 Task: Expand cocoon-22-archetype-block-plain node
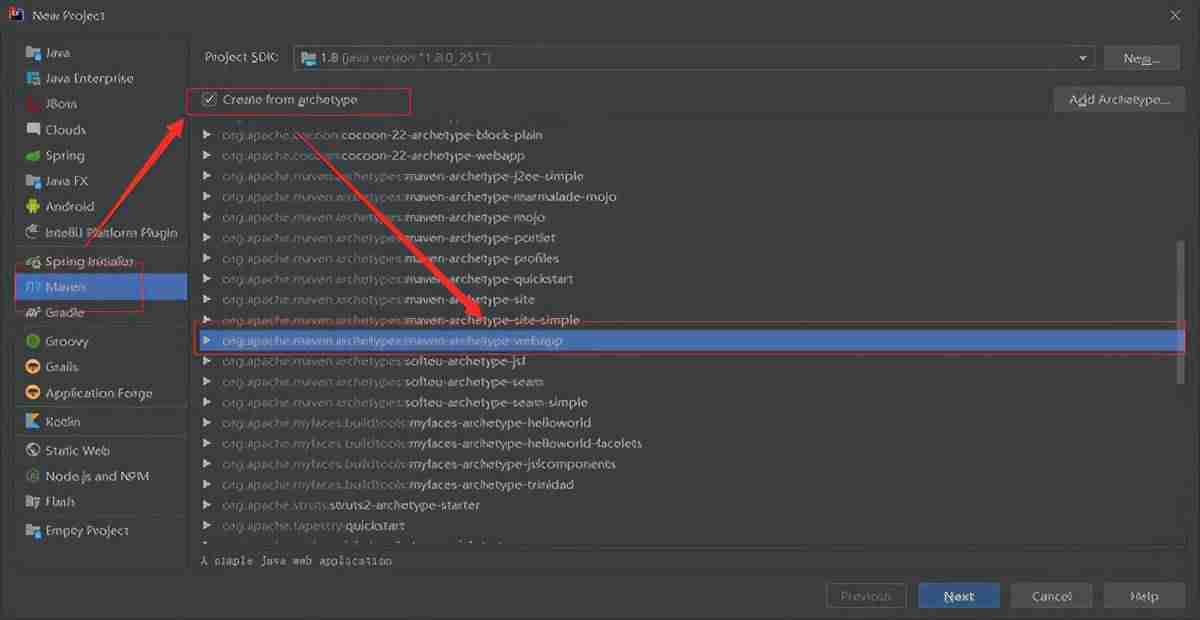tap(207, 135)
